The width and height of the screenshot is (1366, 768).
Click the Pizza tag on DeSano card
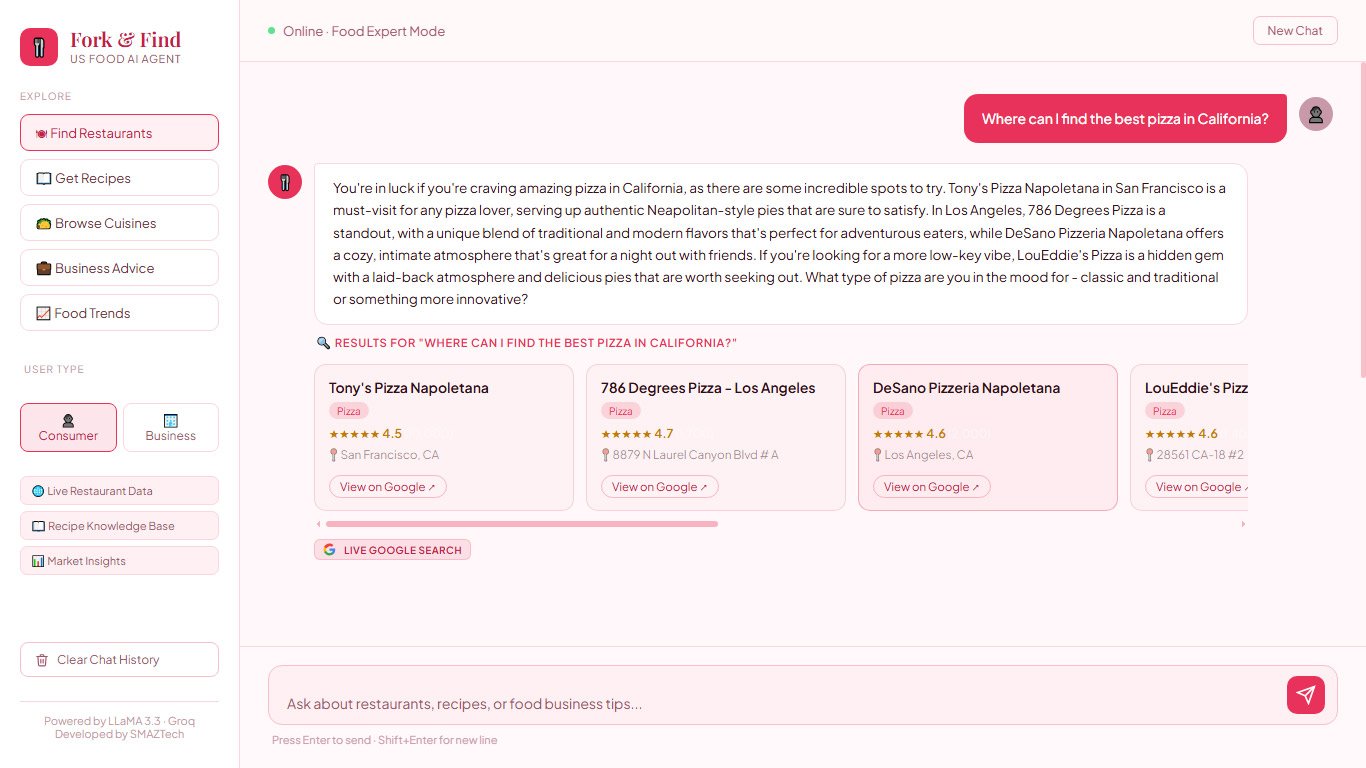893,411
